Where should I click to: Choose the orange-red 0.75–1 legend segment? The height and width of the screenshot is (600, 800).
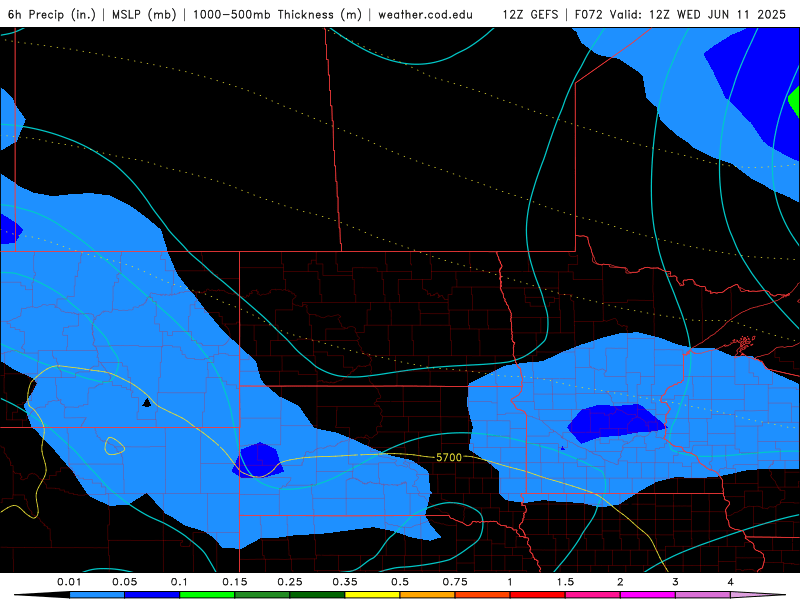tap(483, 595)
